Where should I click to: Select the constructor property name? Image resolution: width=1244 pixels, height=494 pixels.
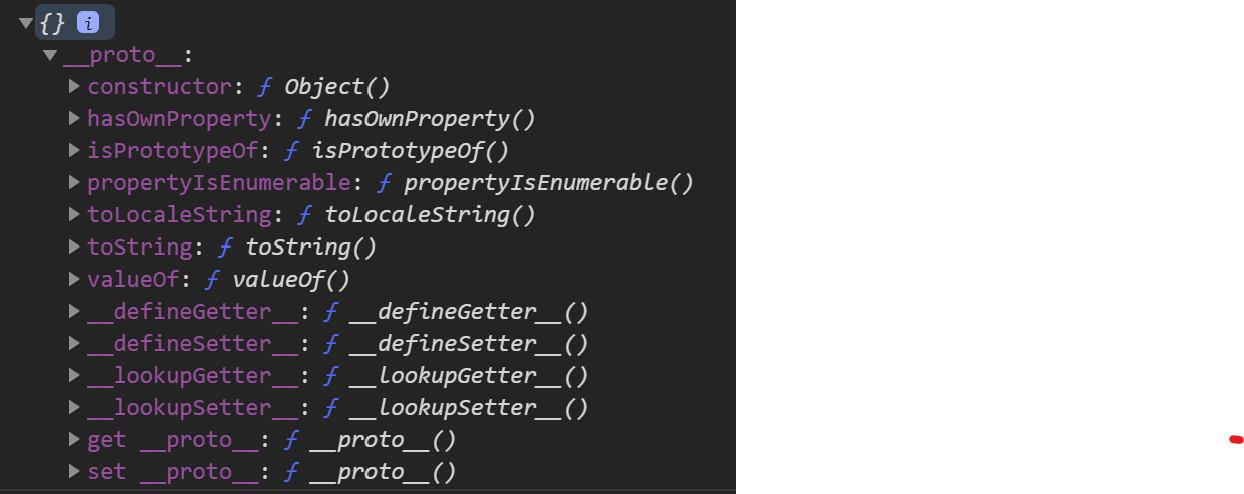(x=159, y=87)
